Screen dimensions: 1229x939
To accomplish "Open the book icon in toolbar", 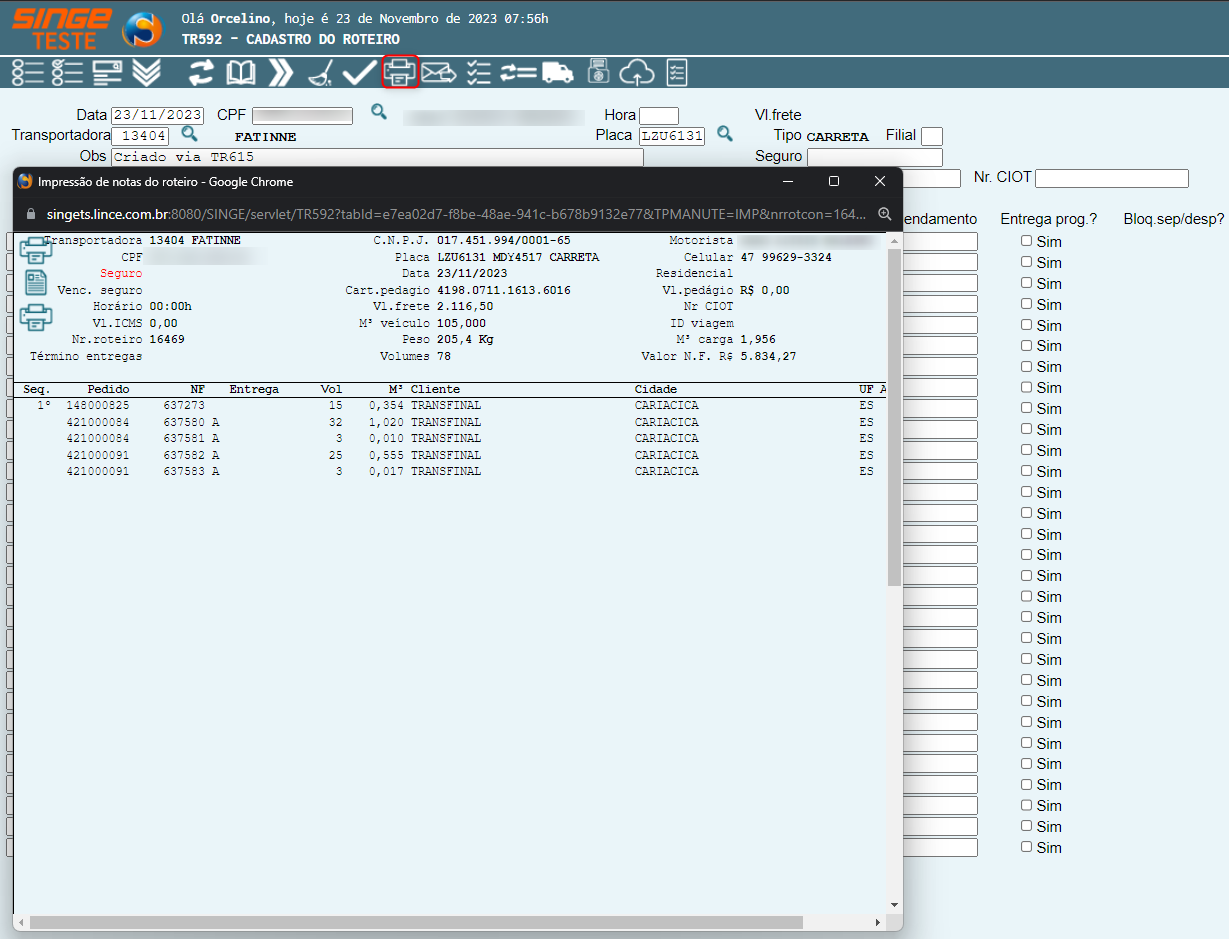I will [241, 72].
